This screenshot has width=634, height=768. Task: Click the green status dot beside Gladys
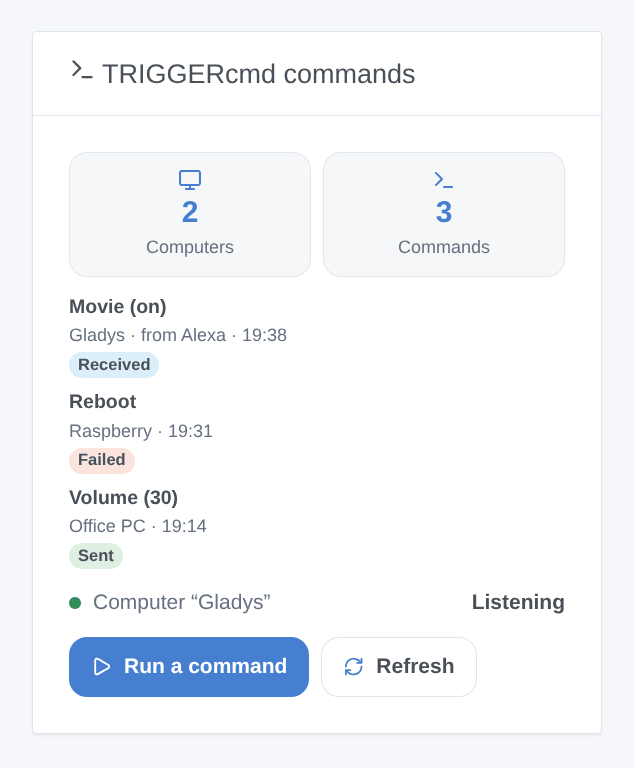point(75,602)
